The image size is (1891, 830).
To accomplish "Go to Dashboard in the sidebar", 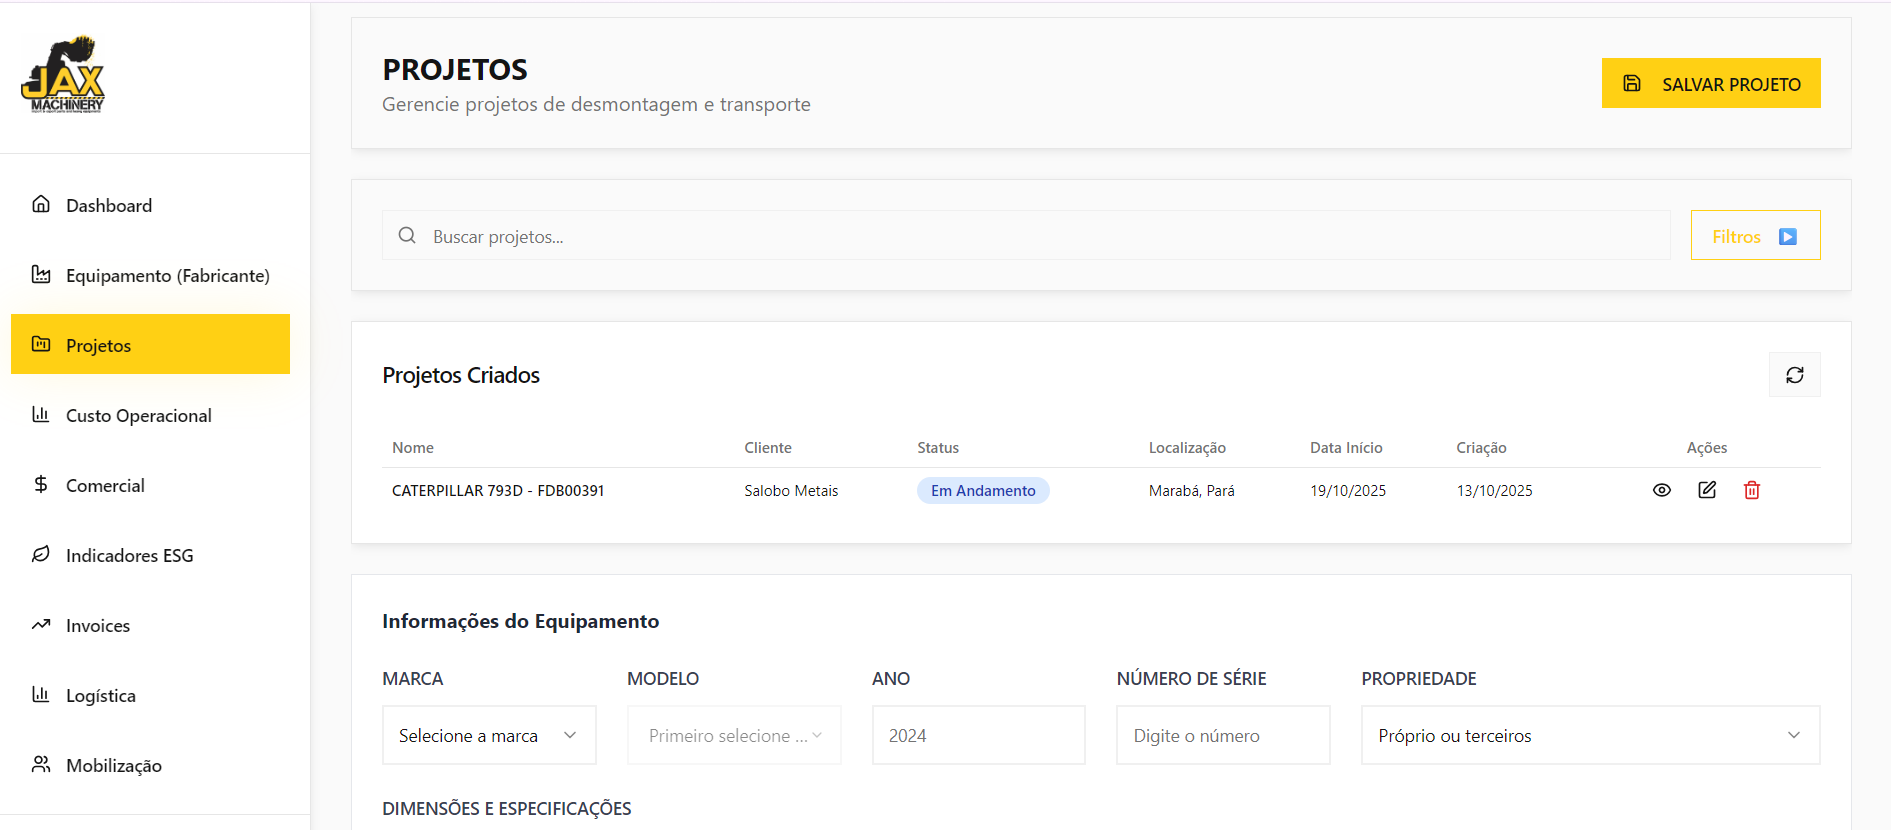I will click(150, 205).
